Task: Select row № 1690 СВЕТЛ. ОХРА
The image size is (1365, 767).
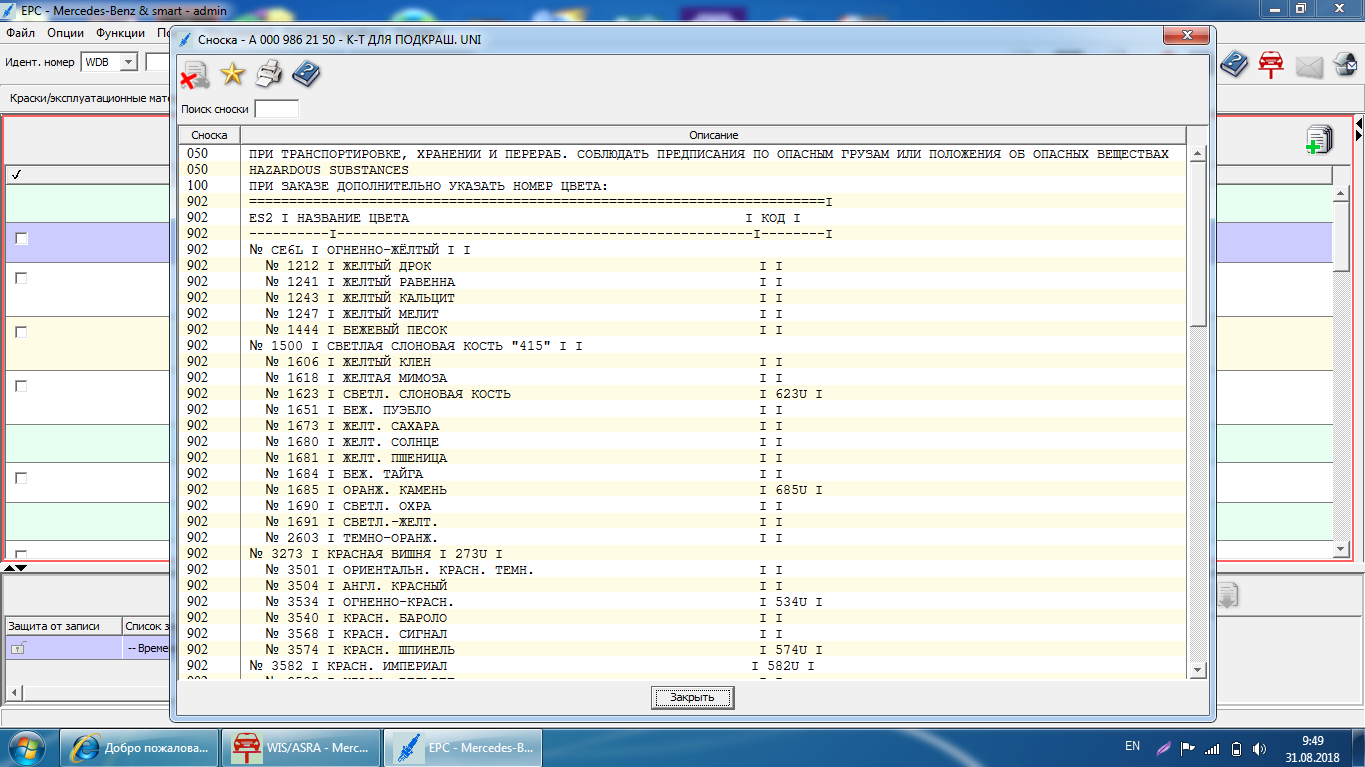Action: tap(682, 506)
